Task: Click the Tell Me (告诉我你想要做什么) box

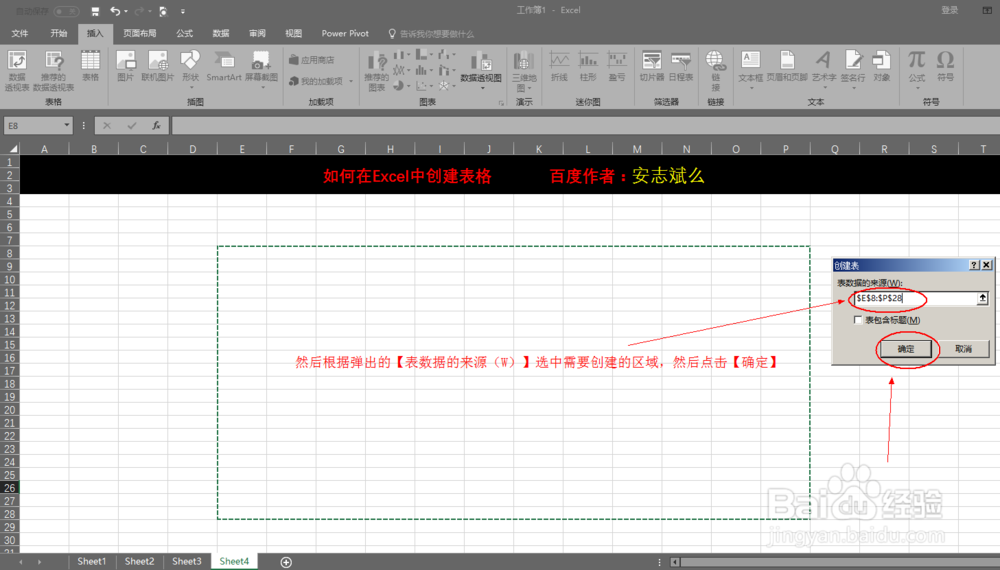Action: [431, 34]
